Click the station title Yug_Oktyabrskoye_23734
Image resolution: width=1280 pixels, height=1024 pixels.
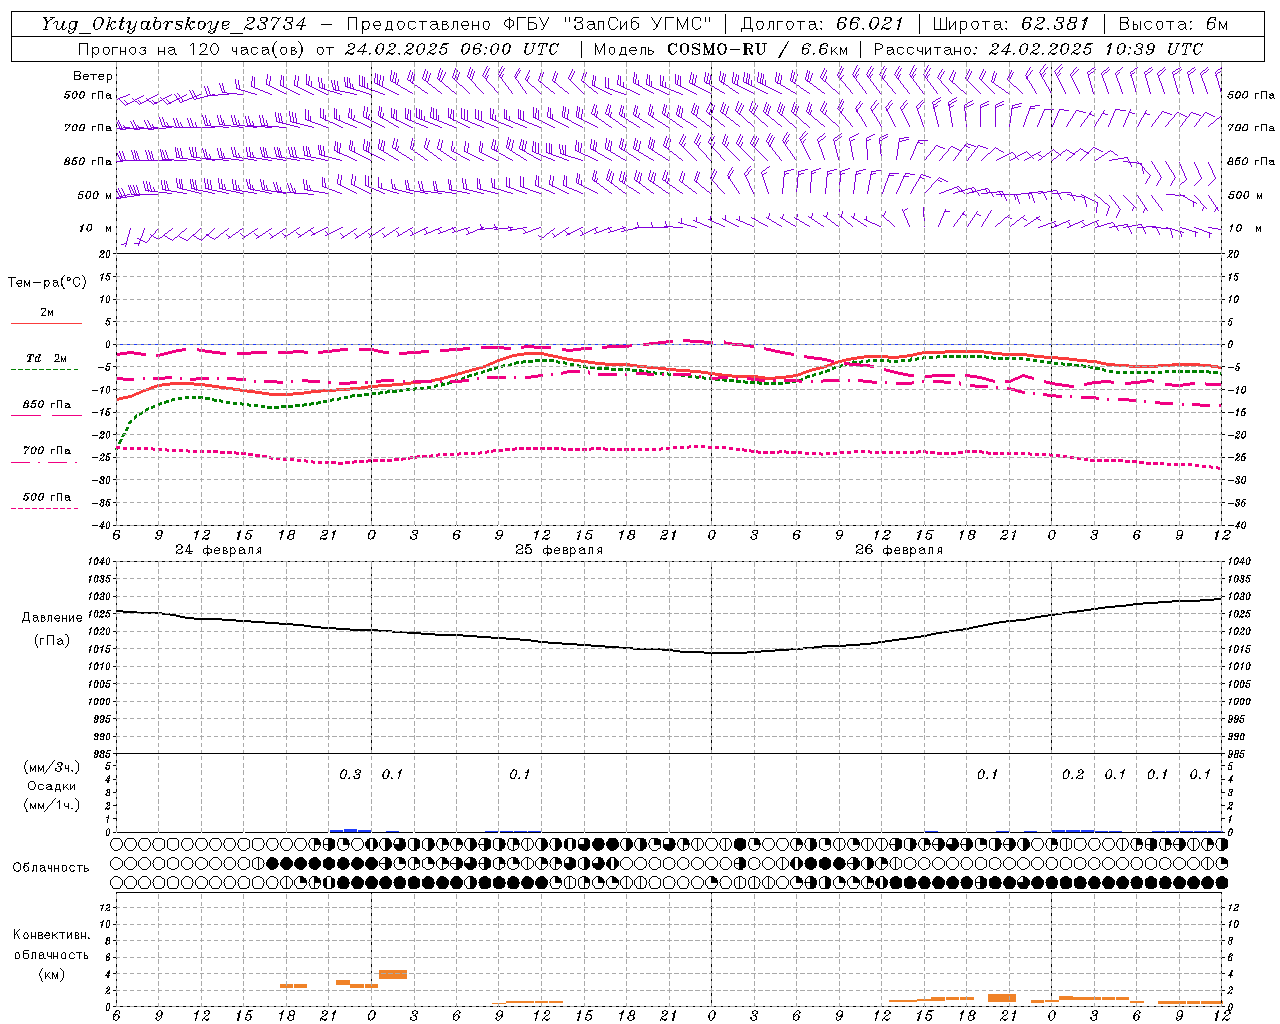(x=174, y=24)
